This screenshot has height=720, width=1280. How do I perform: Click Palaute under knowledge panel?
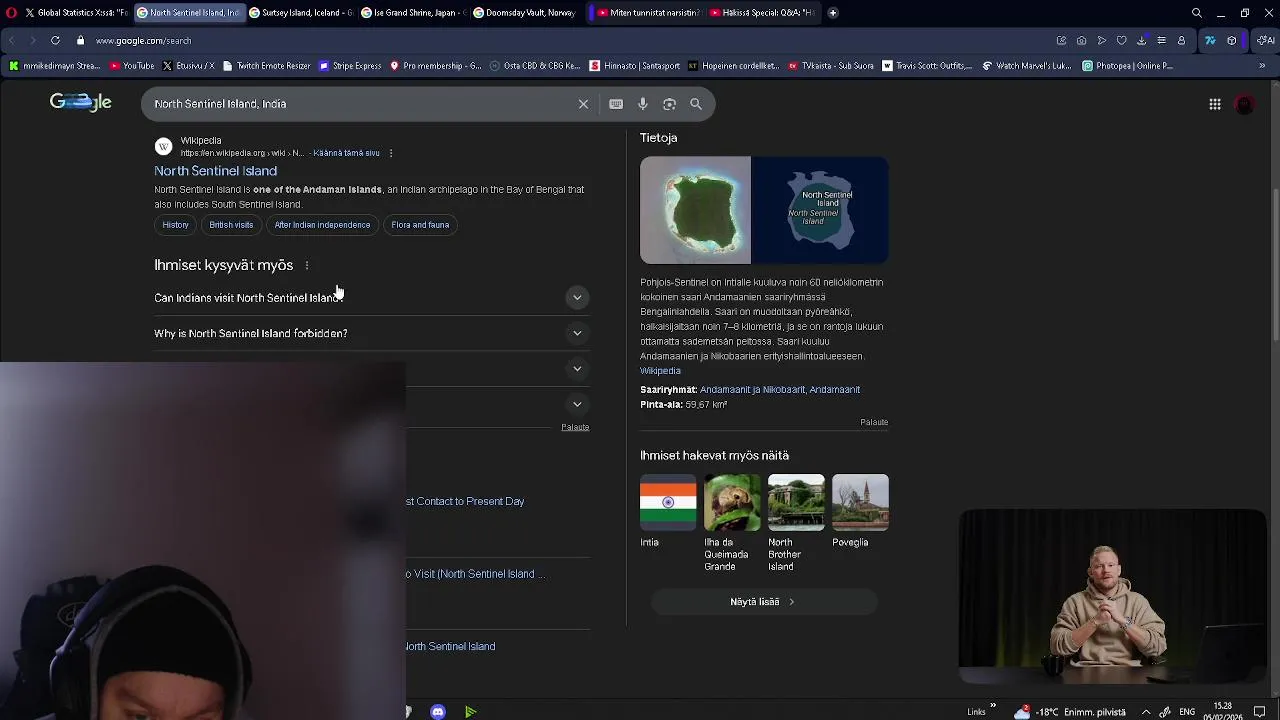[874, 422]
